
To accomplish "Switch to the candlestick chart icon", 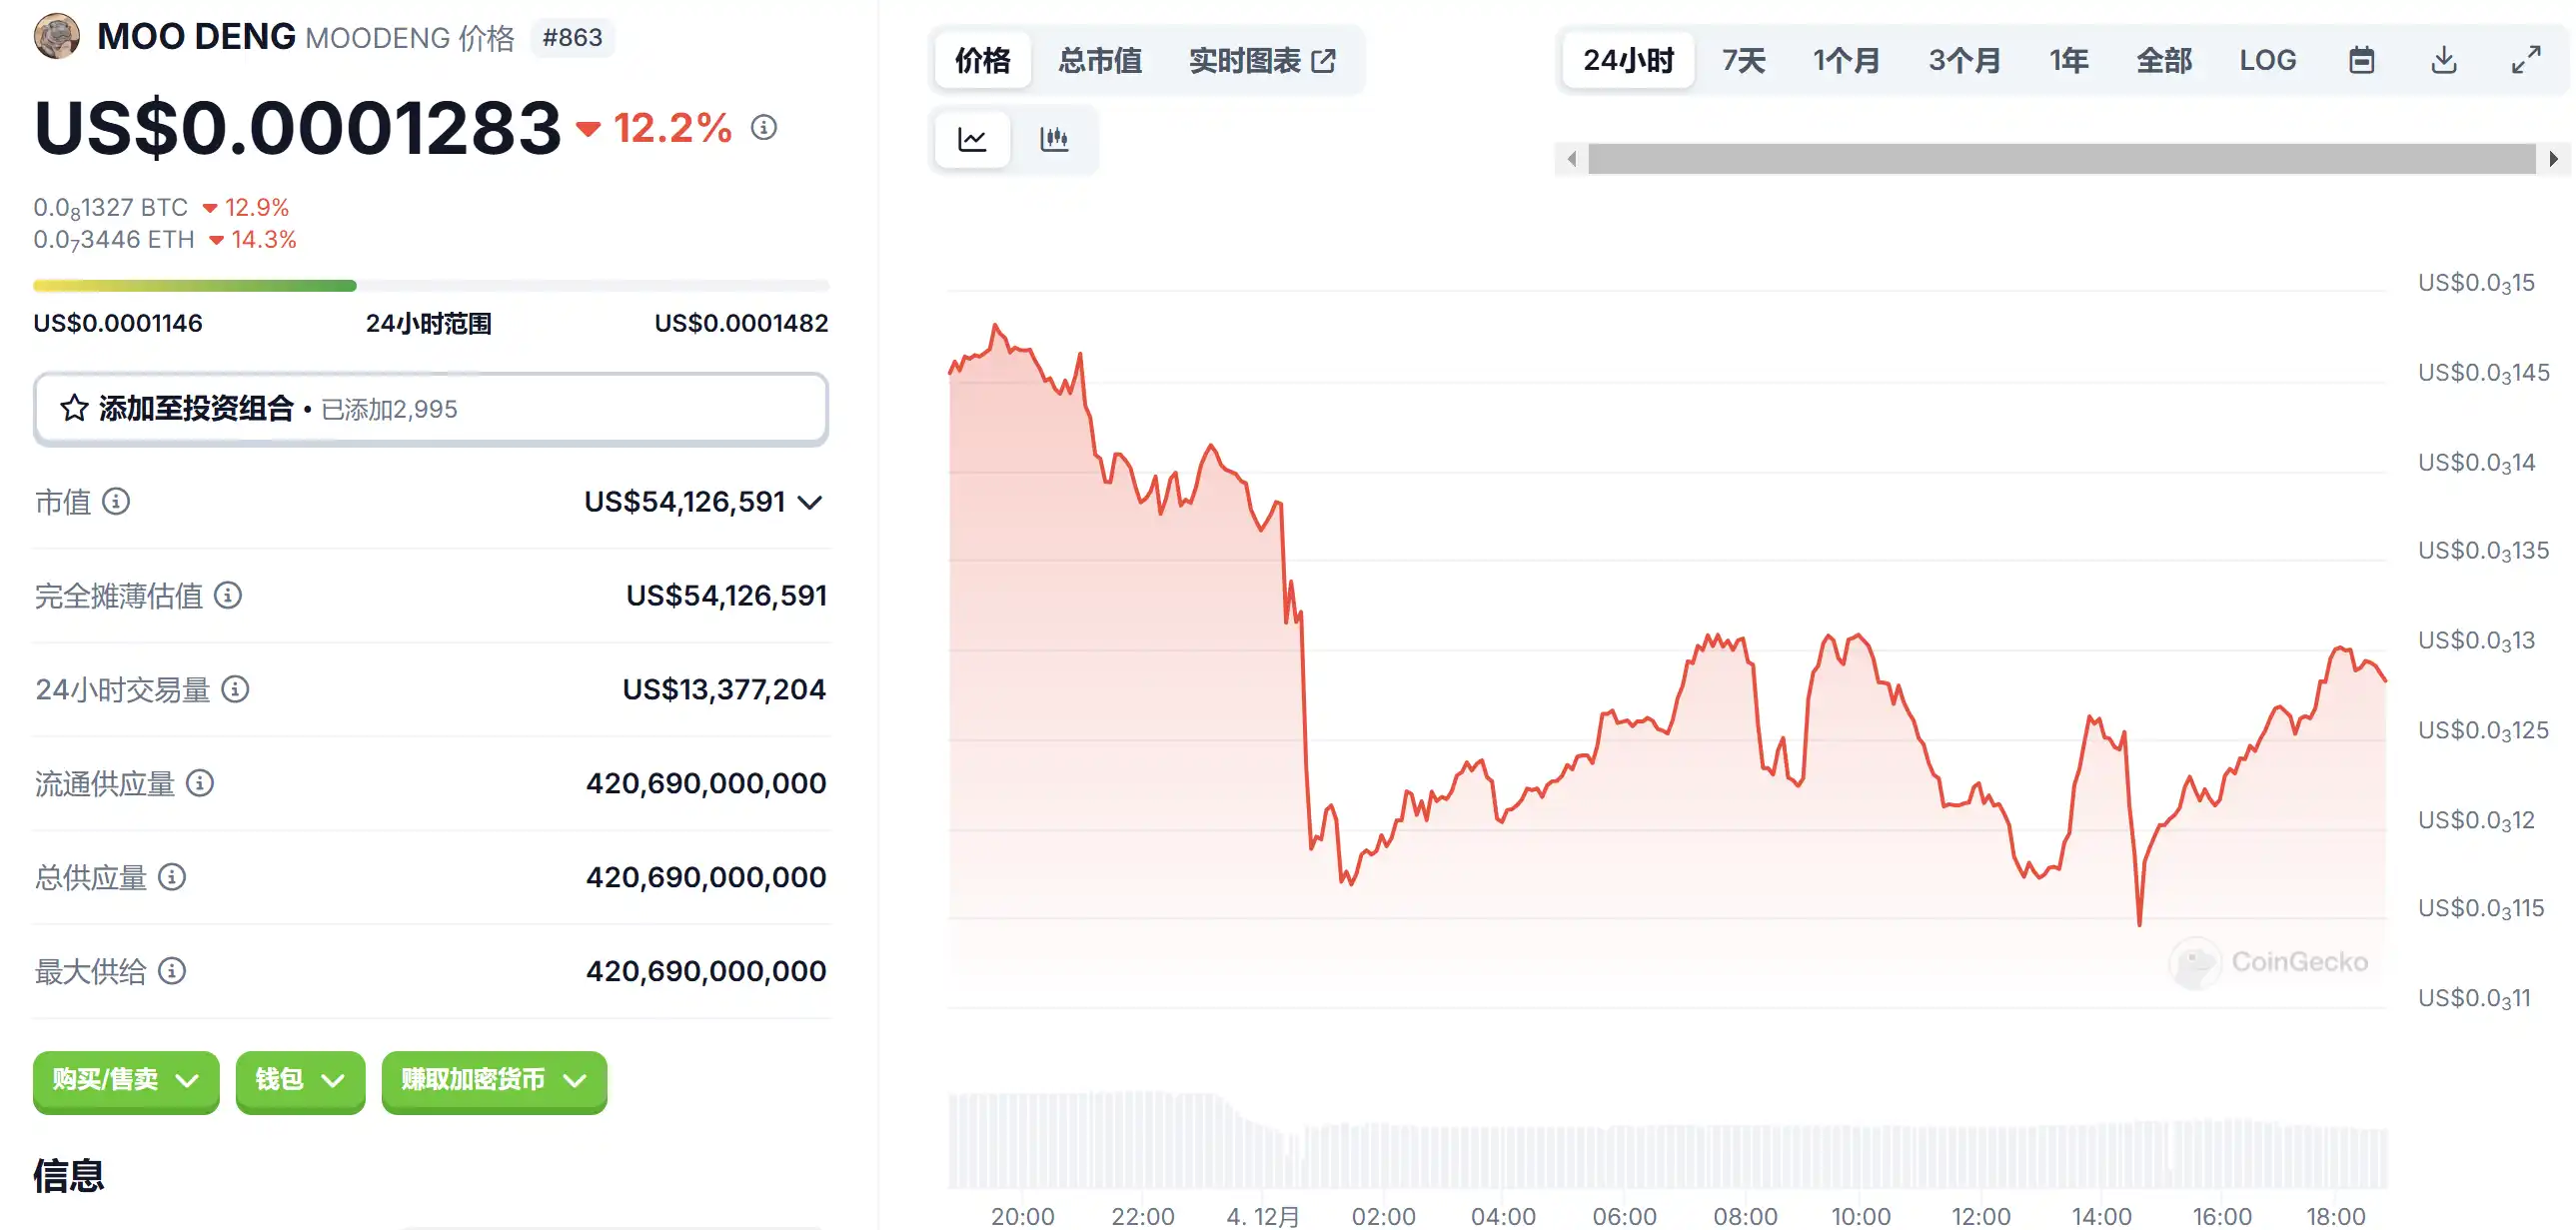I will click(x=1054, y=139).
